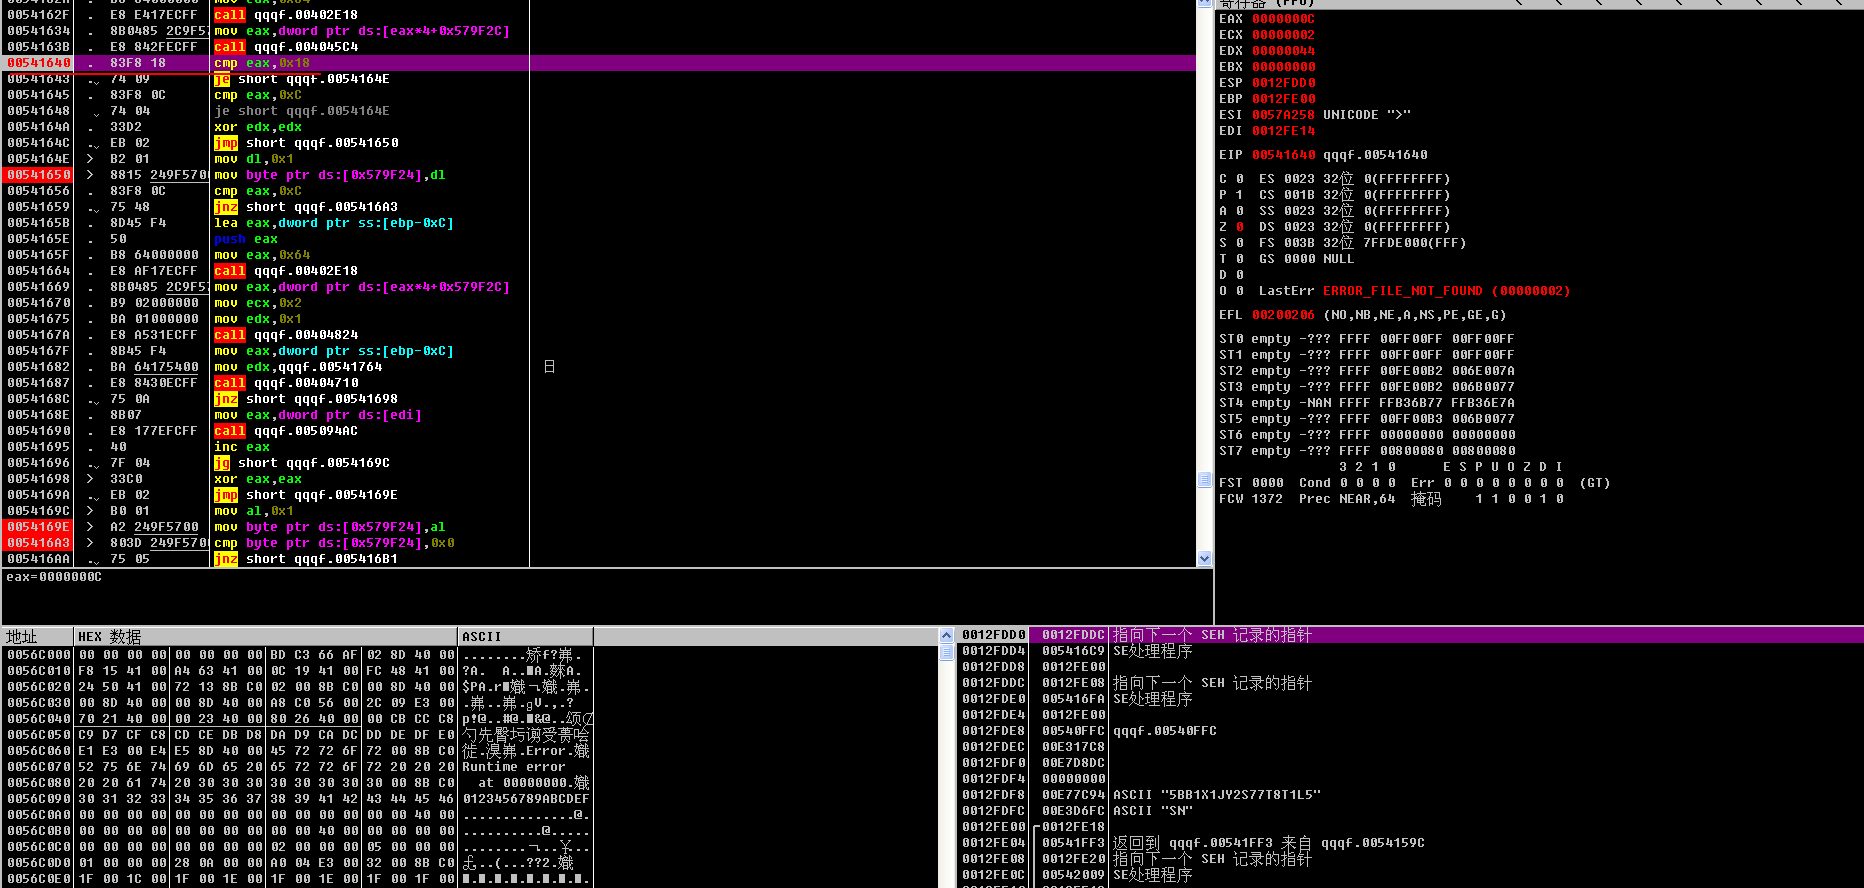This screenshot has height=888, width=1864.
Task: Click the ST0 empty FPU register line
Action: click(x=1366, y=339)
